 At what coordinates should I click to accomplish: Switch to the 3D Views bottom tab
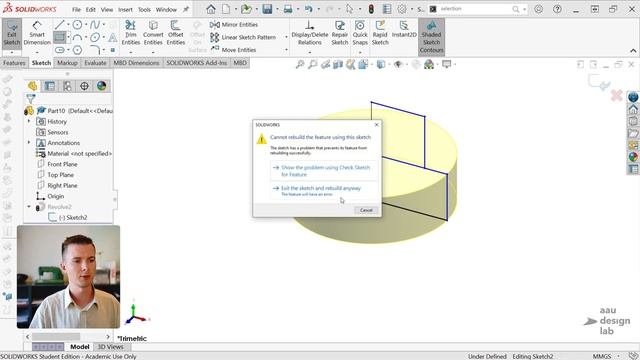[110, 347]
